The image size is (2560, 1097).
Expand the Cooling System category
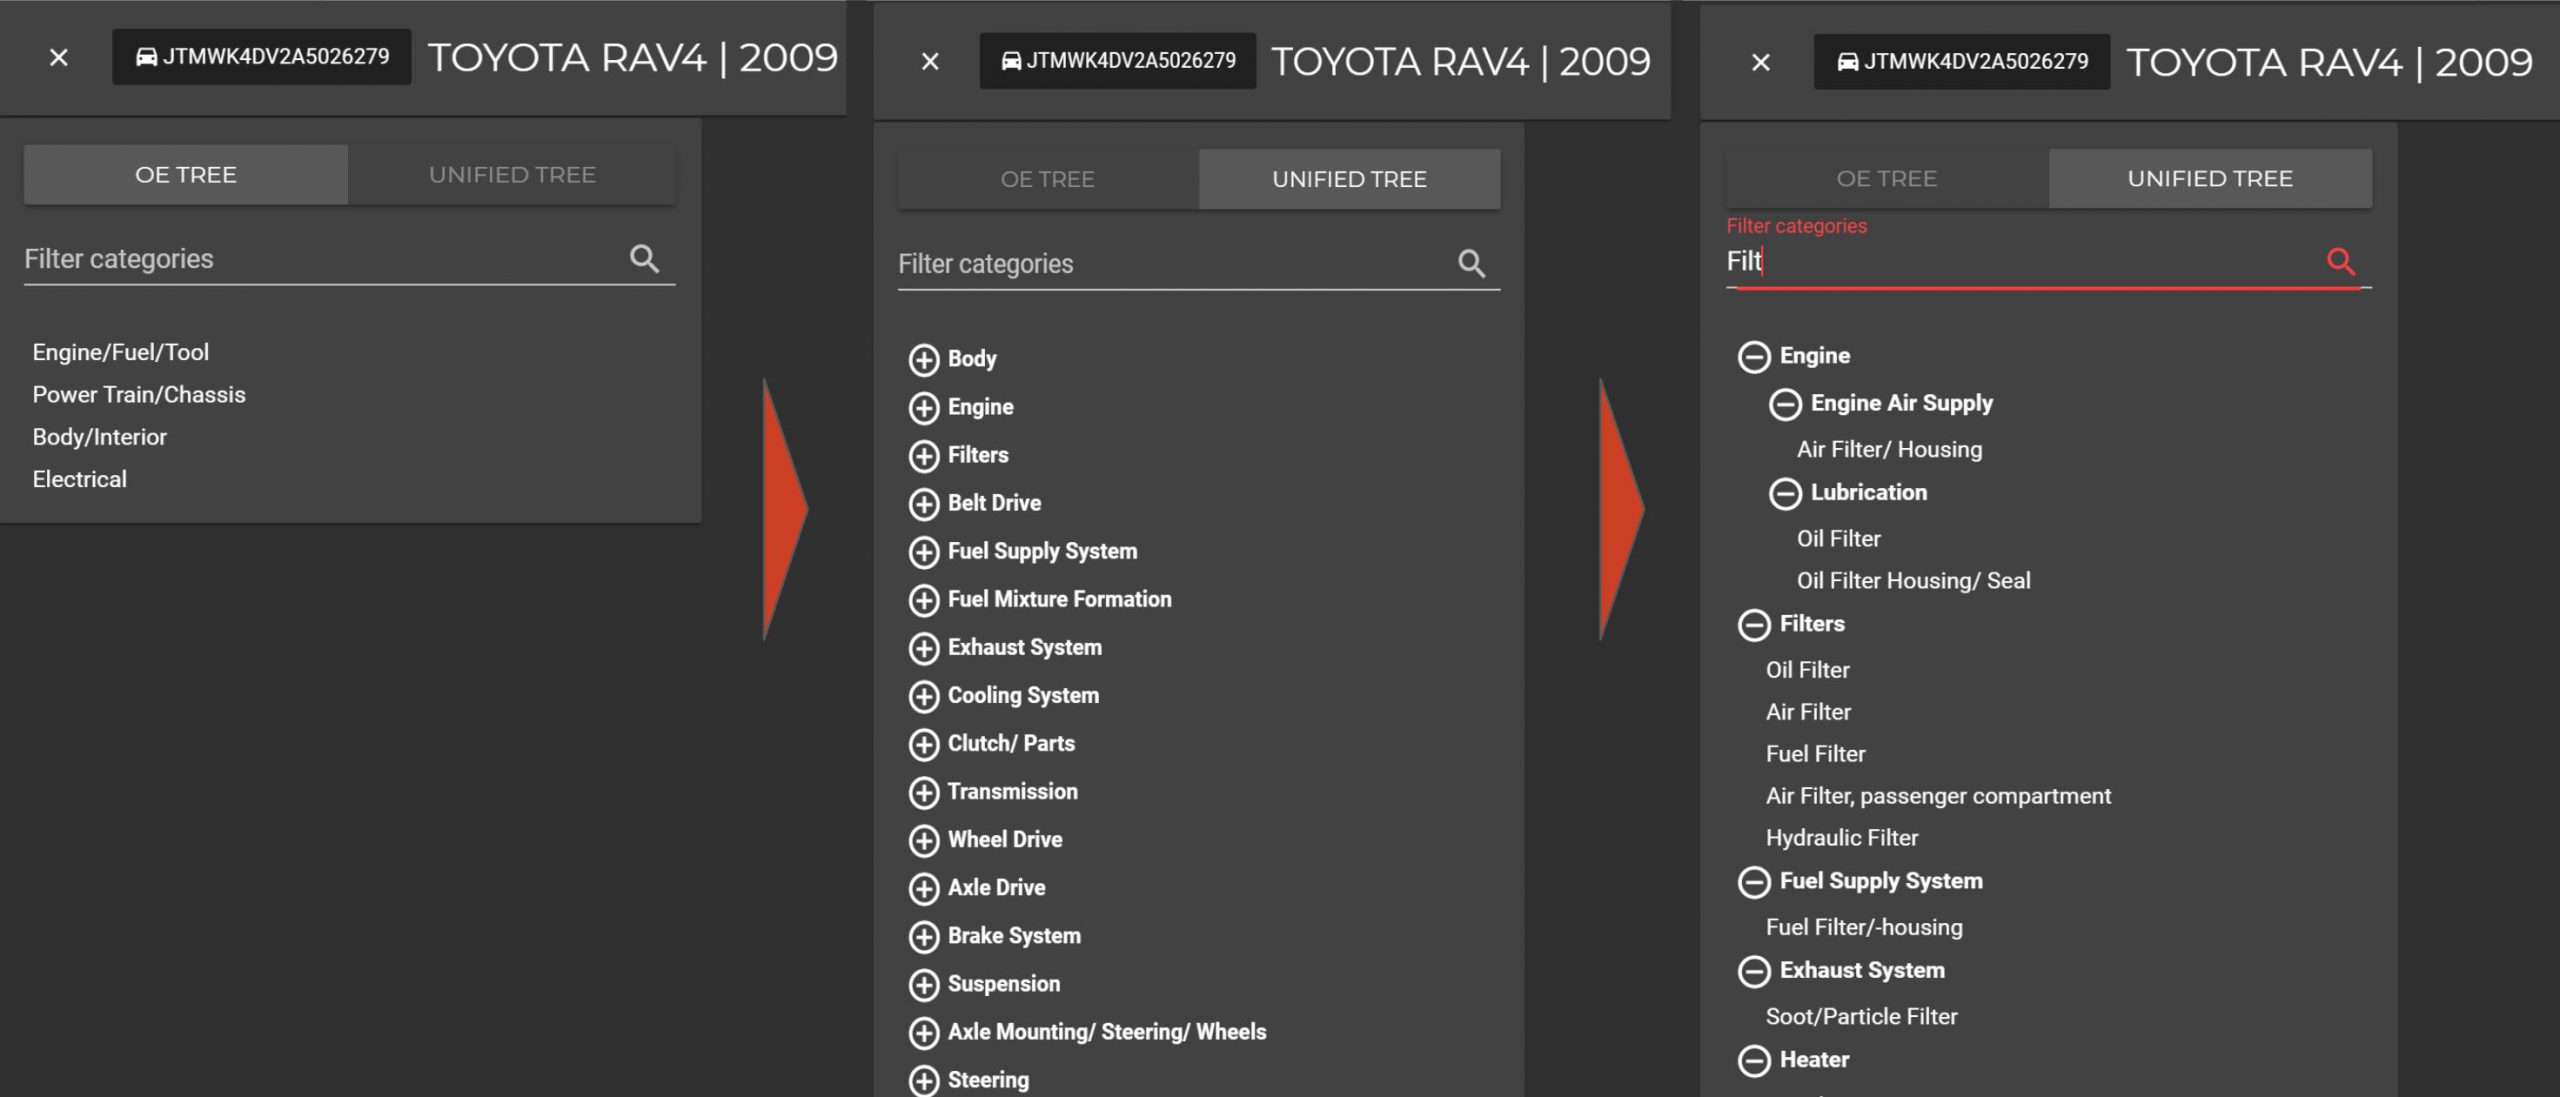coord(924,695)
